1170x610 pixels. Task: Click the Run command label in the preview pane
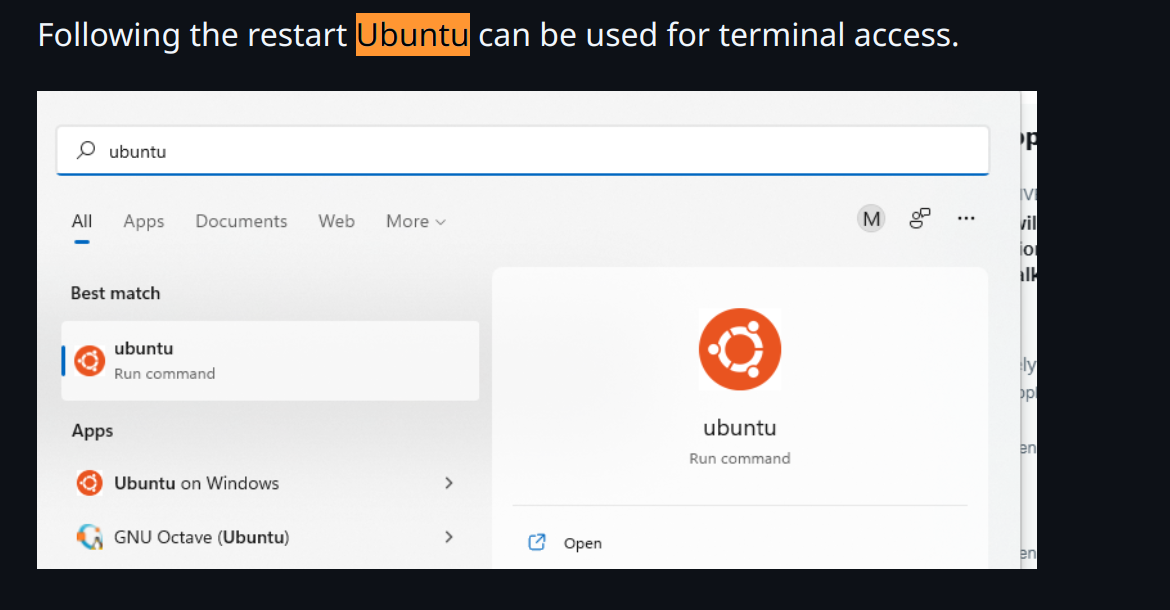click(x=739, y=459)
